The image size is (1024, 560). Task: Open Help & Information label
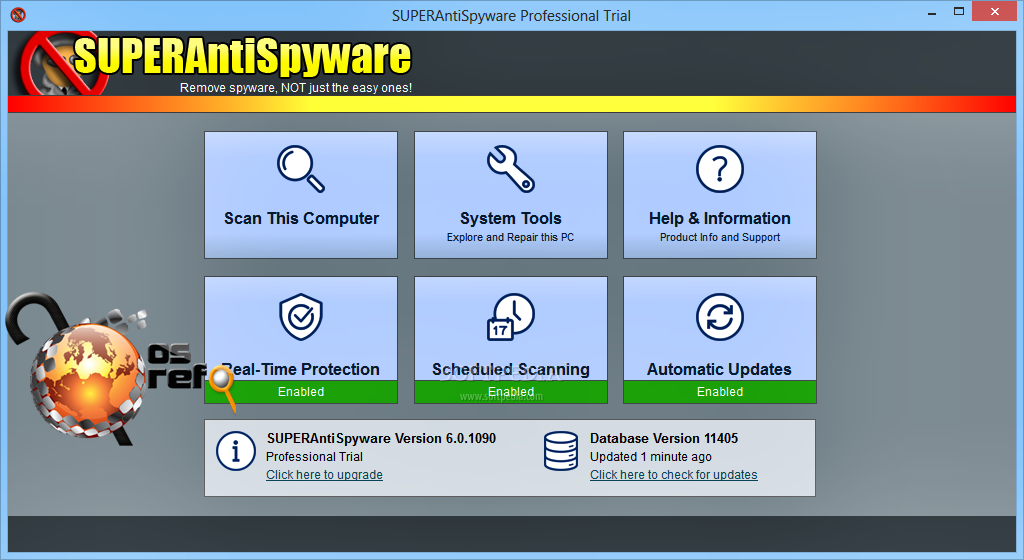tap(720, 218)
